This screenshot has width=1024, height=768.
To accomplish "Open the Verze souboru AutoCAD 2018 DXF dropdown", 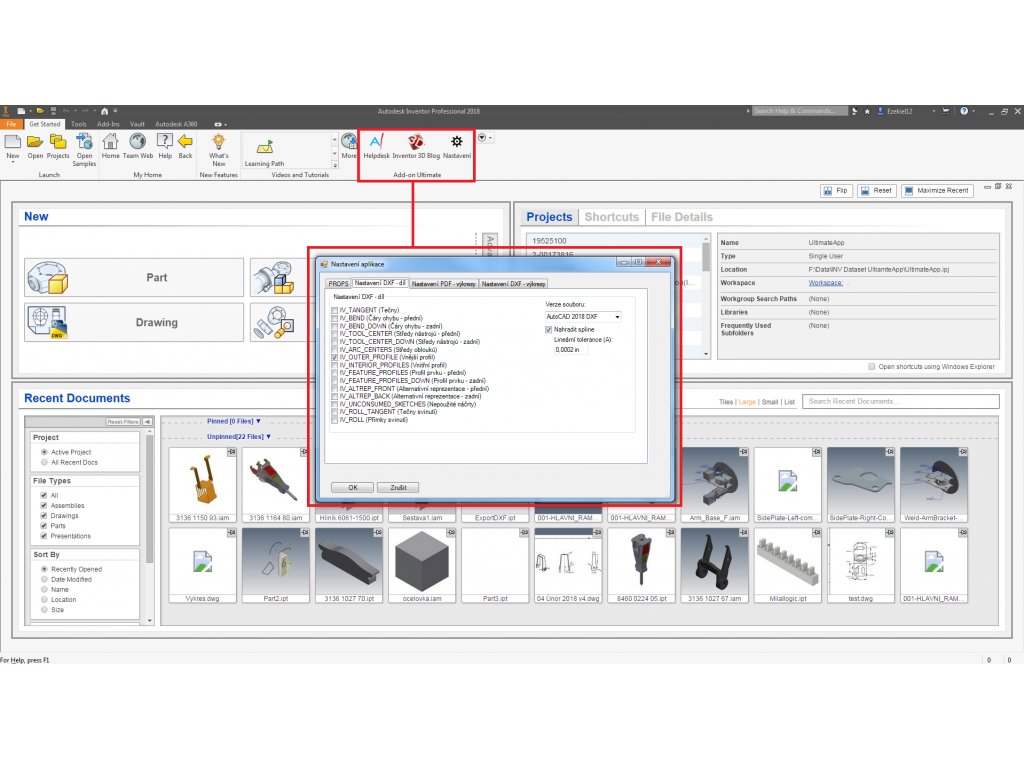I will [x=583, y=317].
